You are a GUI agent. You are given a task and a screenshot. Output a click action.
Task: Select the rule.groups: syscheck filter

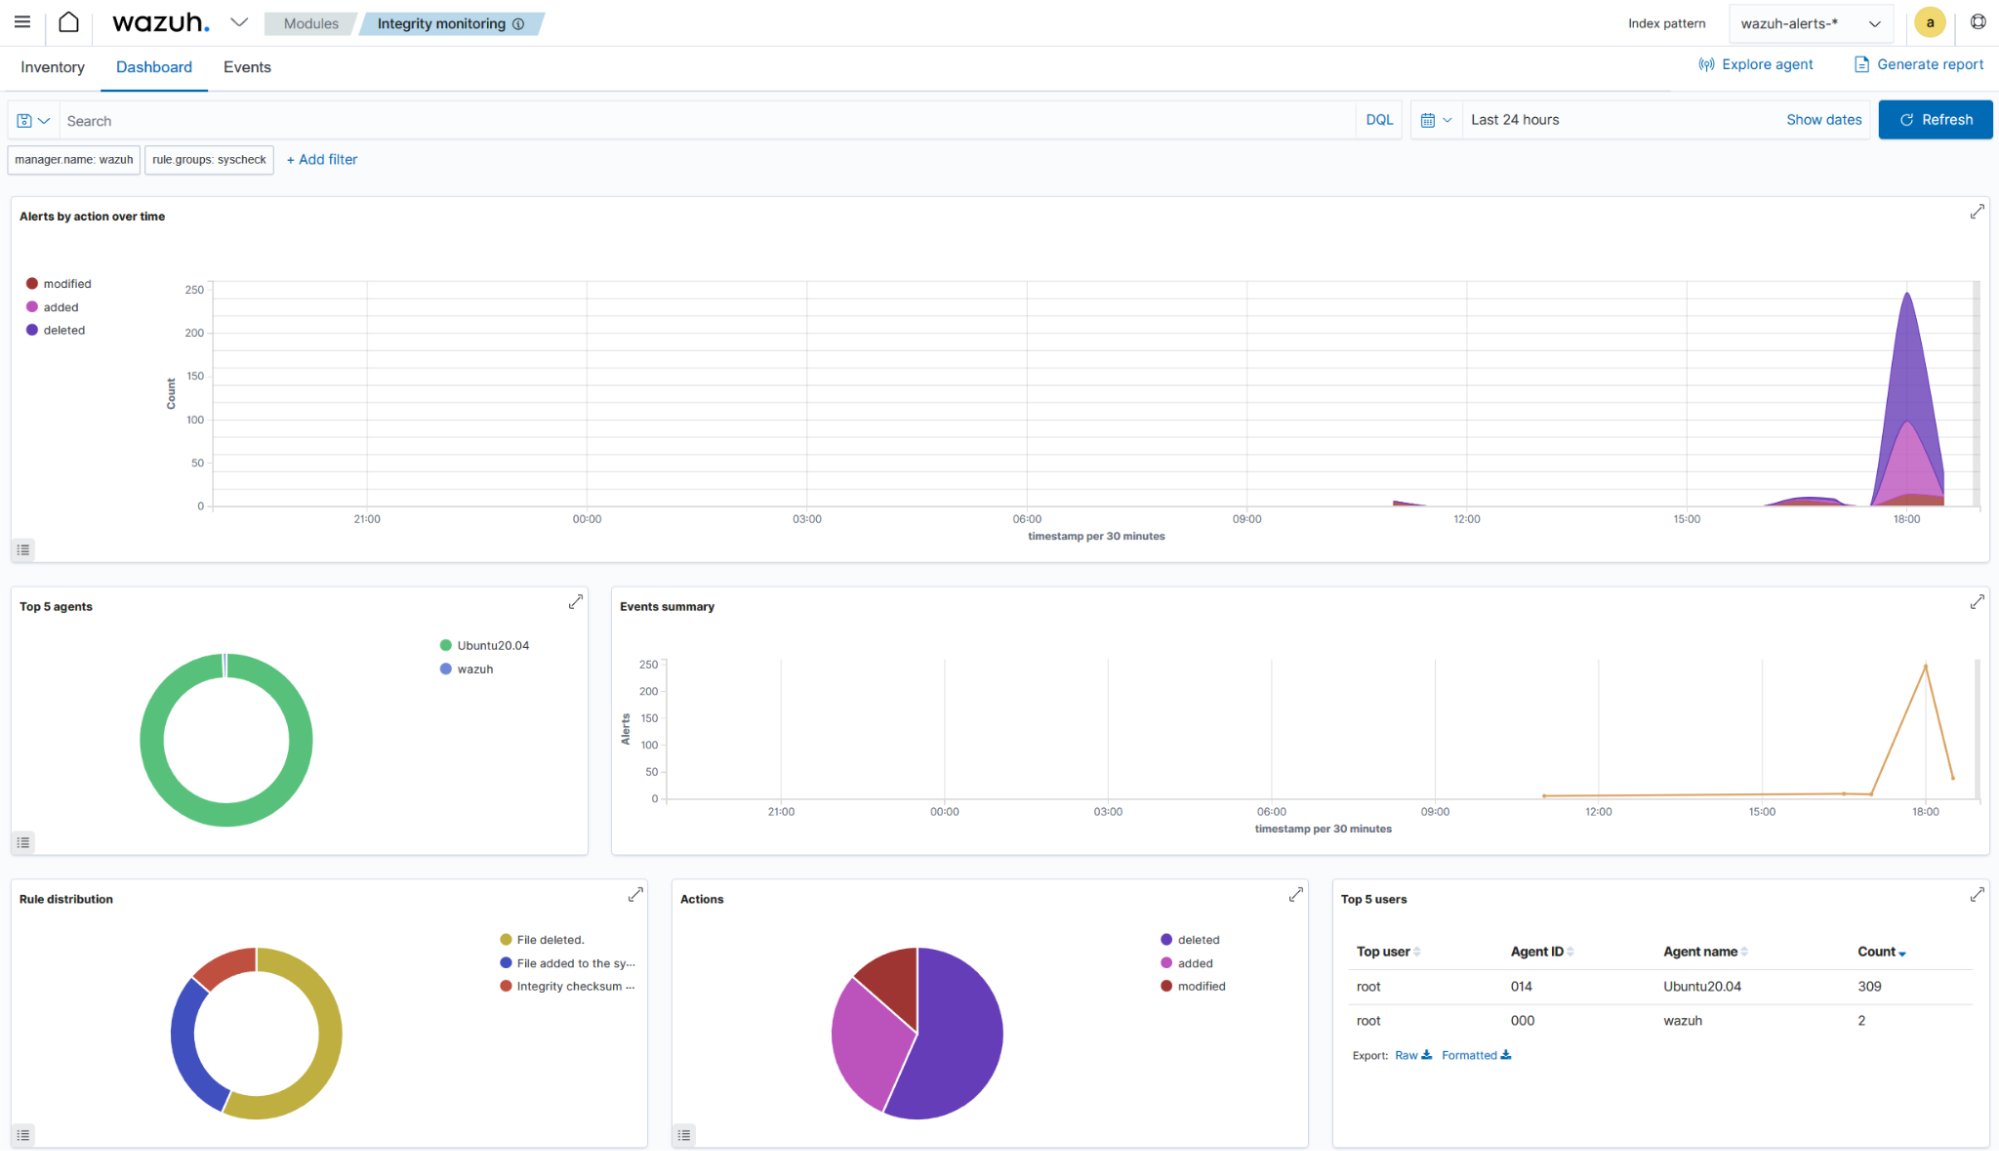[209, 160]
